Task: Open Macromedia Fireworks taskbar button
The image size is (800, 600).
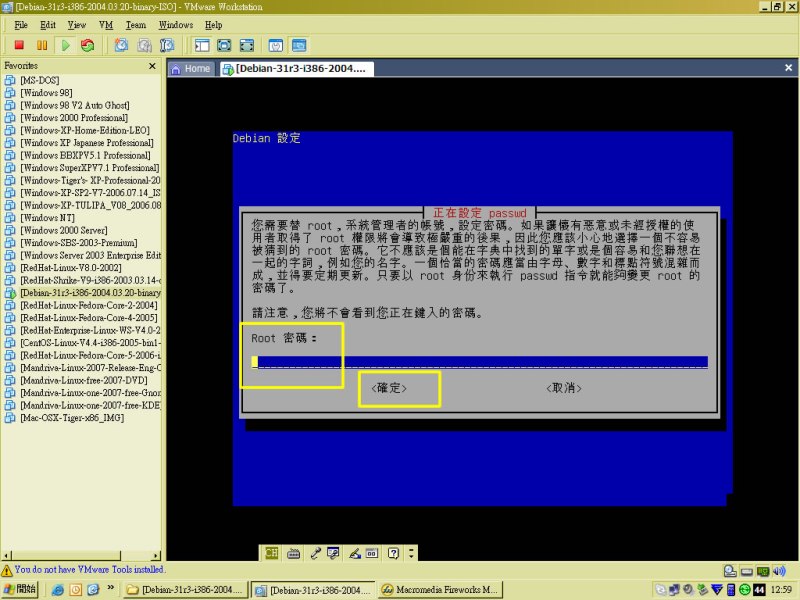Action: pos(441,590)
